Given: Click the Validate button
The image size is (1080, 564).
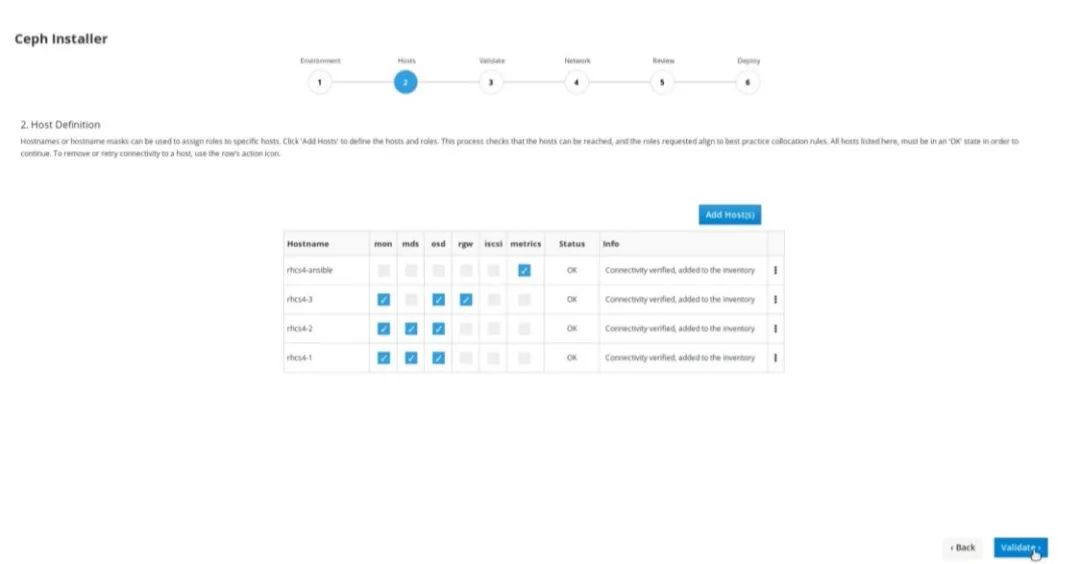Looking at the screenshot, I should pyautogui.click(x=1020, y=547).
